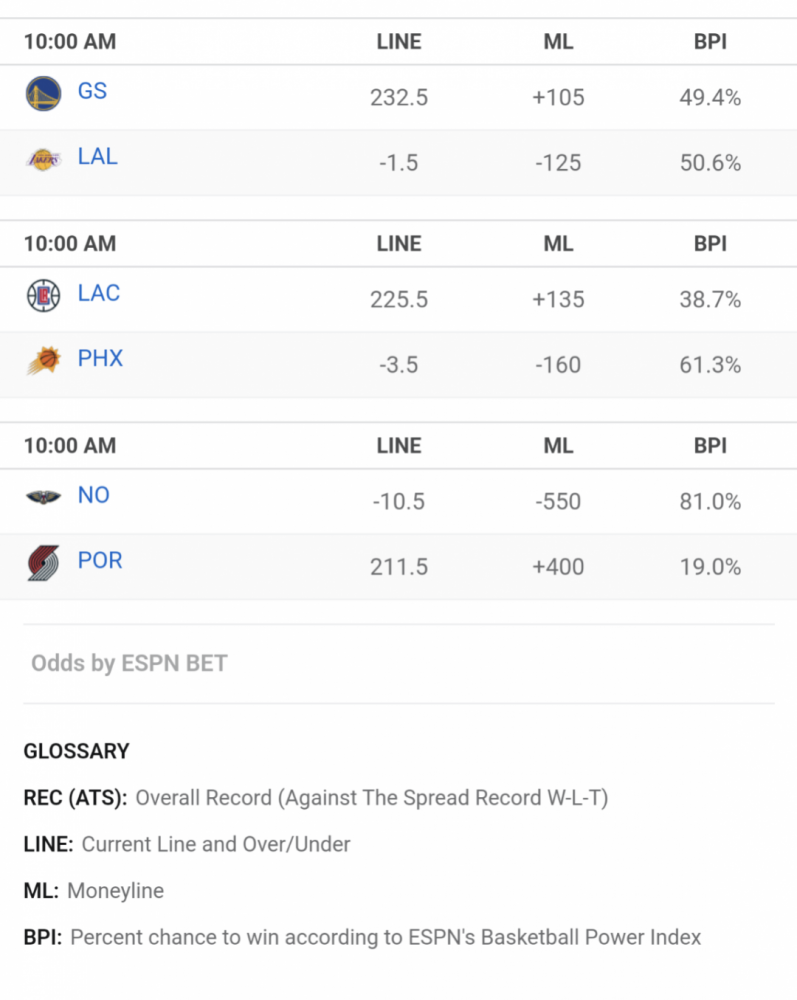
Task: Click the New Orleans Pelicans logo
Action: point(43,497)
